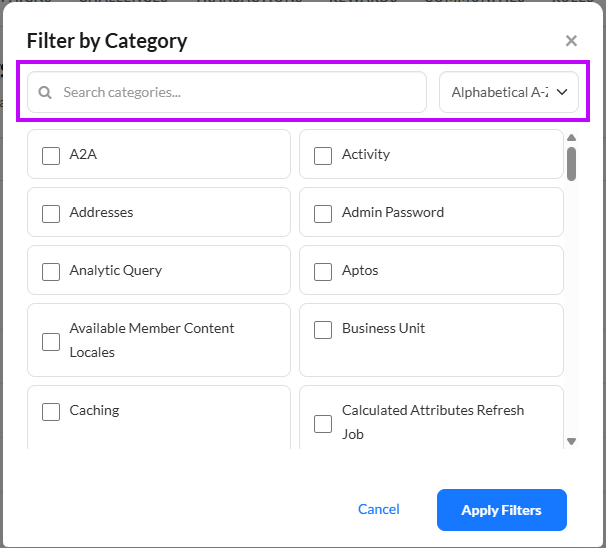Select the Caching category checkbox
The height and width of the screenshot is (548, 606).
tap(51, 411)
